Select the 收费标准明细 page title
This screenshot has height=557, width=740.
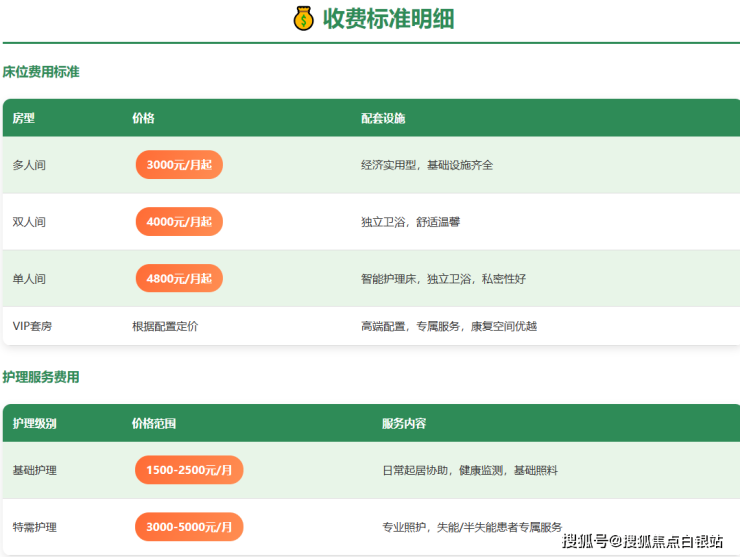pyautogui.click(x=389, y=19)
